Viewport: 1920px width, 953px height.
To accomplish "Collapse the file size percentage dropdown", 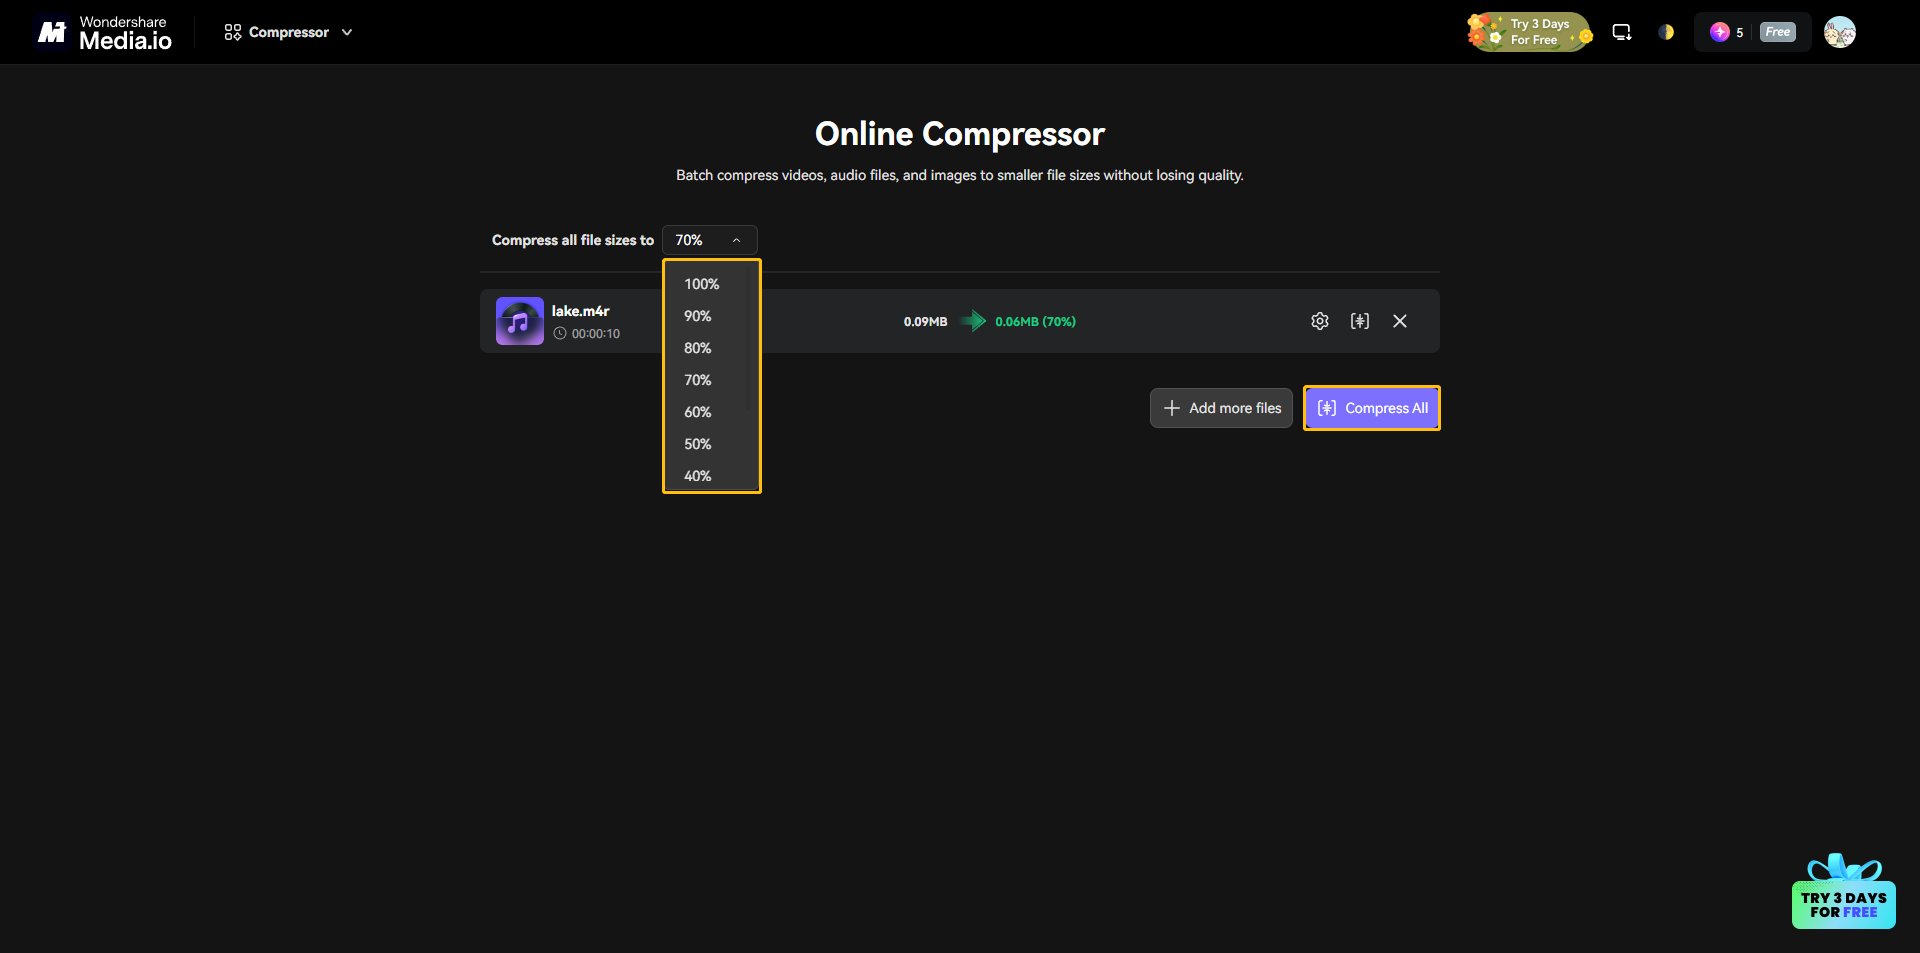I will [x=737, y=240].
